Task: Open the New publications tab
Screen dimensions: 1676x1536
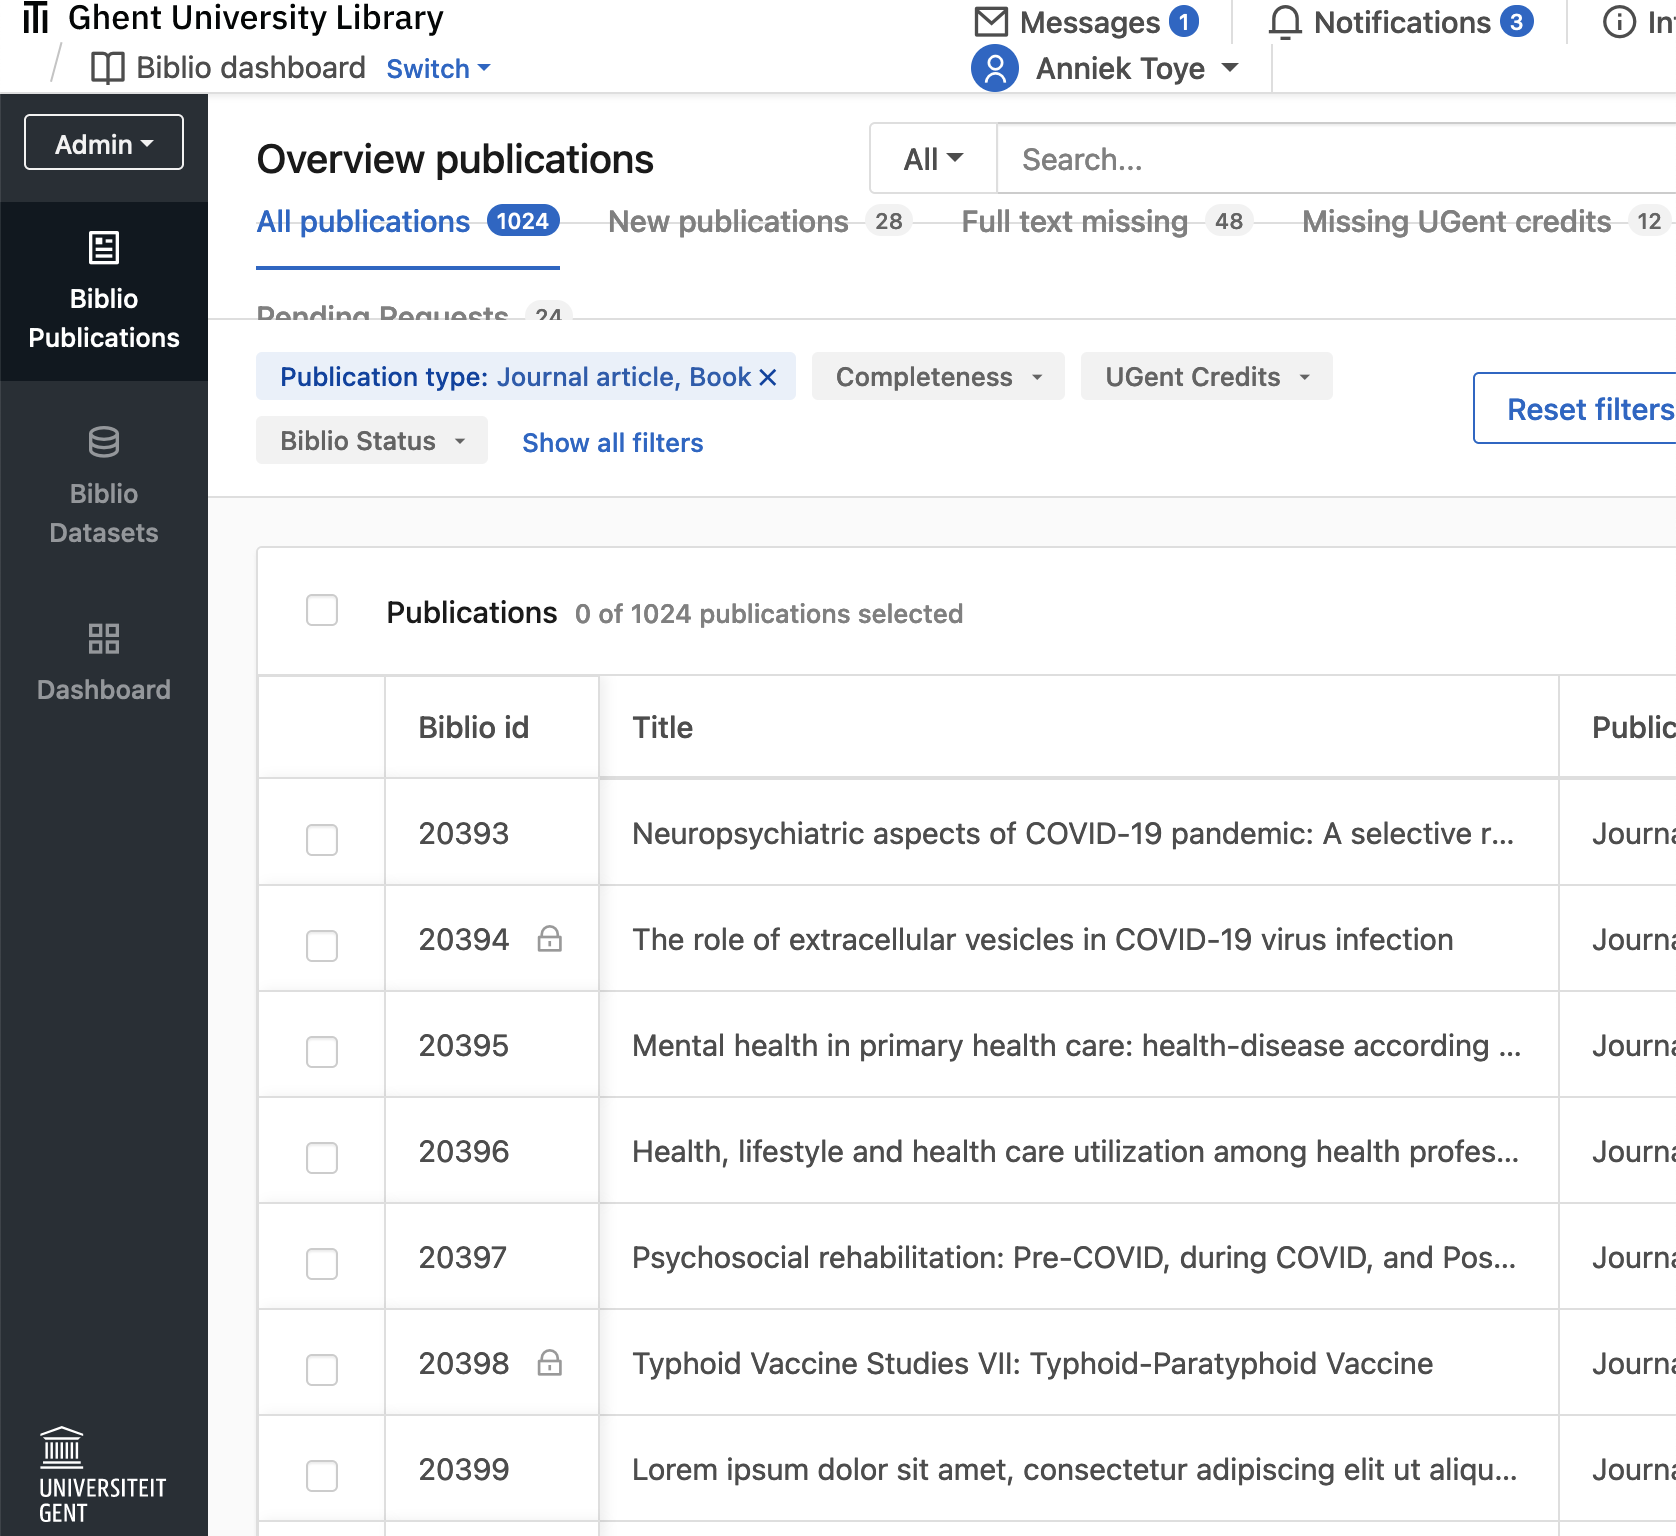Action: [x=727, y=221]
